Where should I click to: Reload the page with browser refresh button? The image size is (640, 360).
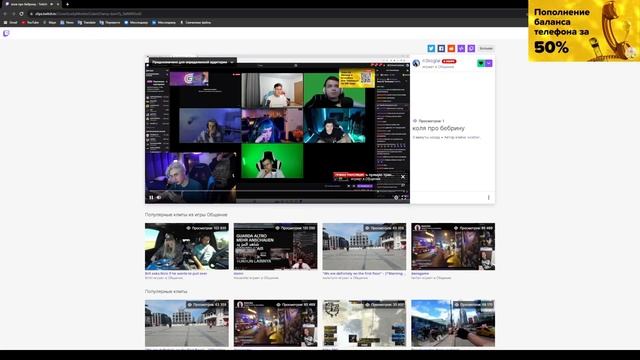[x=21, y=13]
